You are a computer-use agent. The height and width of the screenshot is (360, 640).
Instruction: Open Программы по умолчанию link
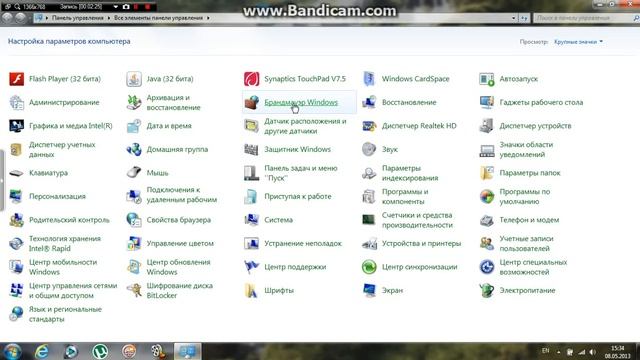524,196
